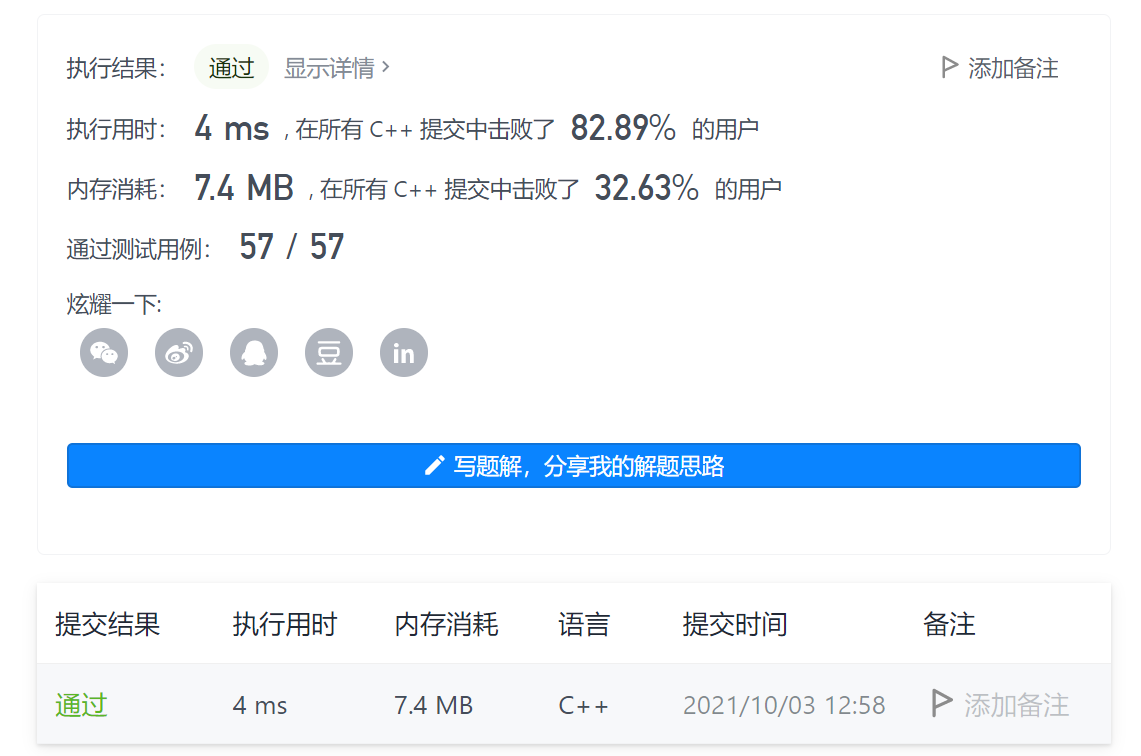1141x756 pixels.
Task: Click flag icon in submission row 添加备注
Action: 942,704
